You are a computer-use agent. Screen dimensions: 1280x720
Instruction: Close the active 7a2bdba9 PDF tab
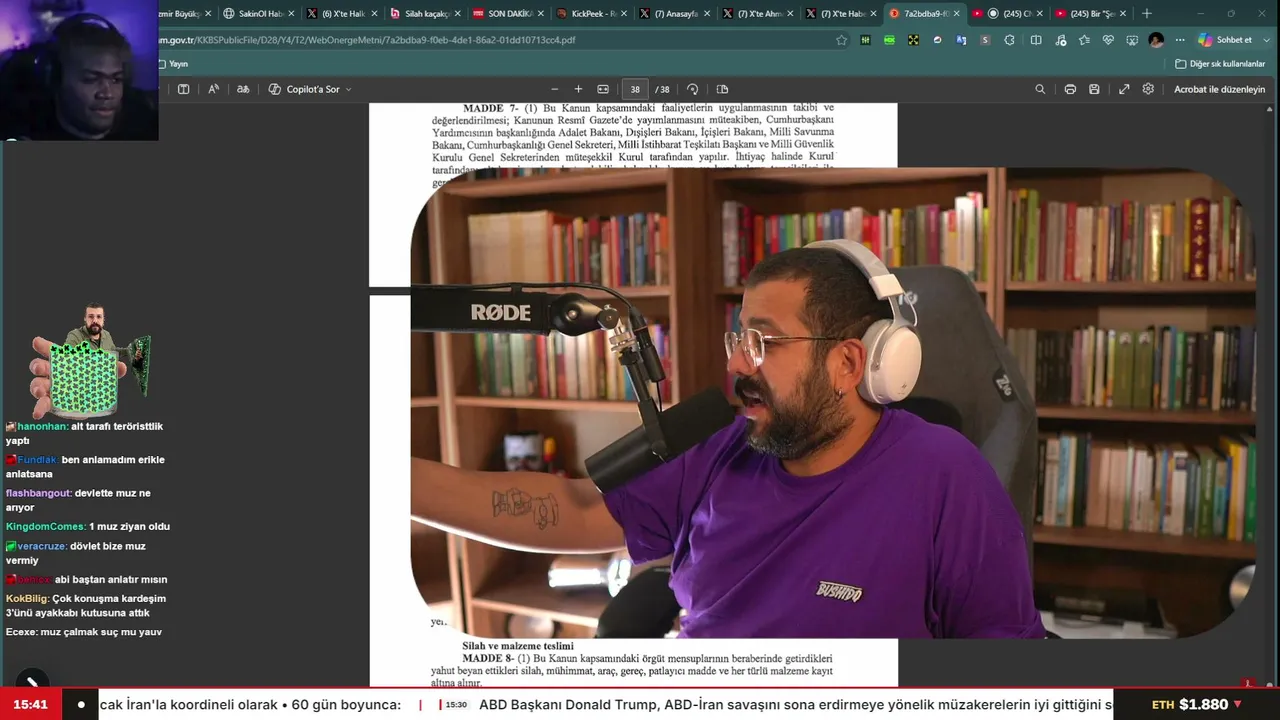click(956, 14)
